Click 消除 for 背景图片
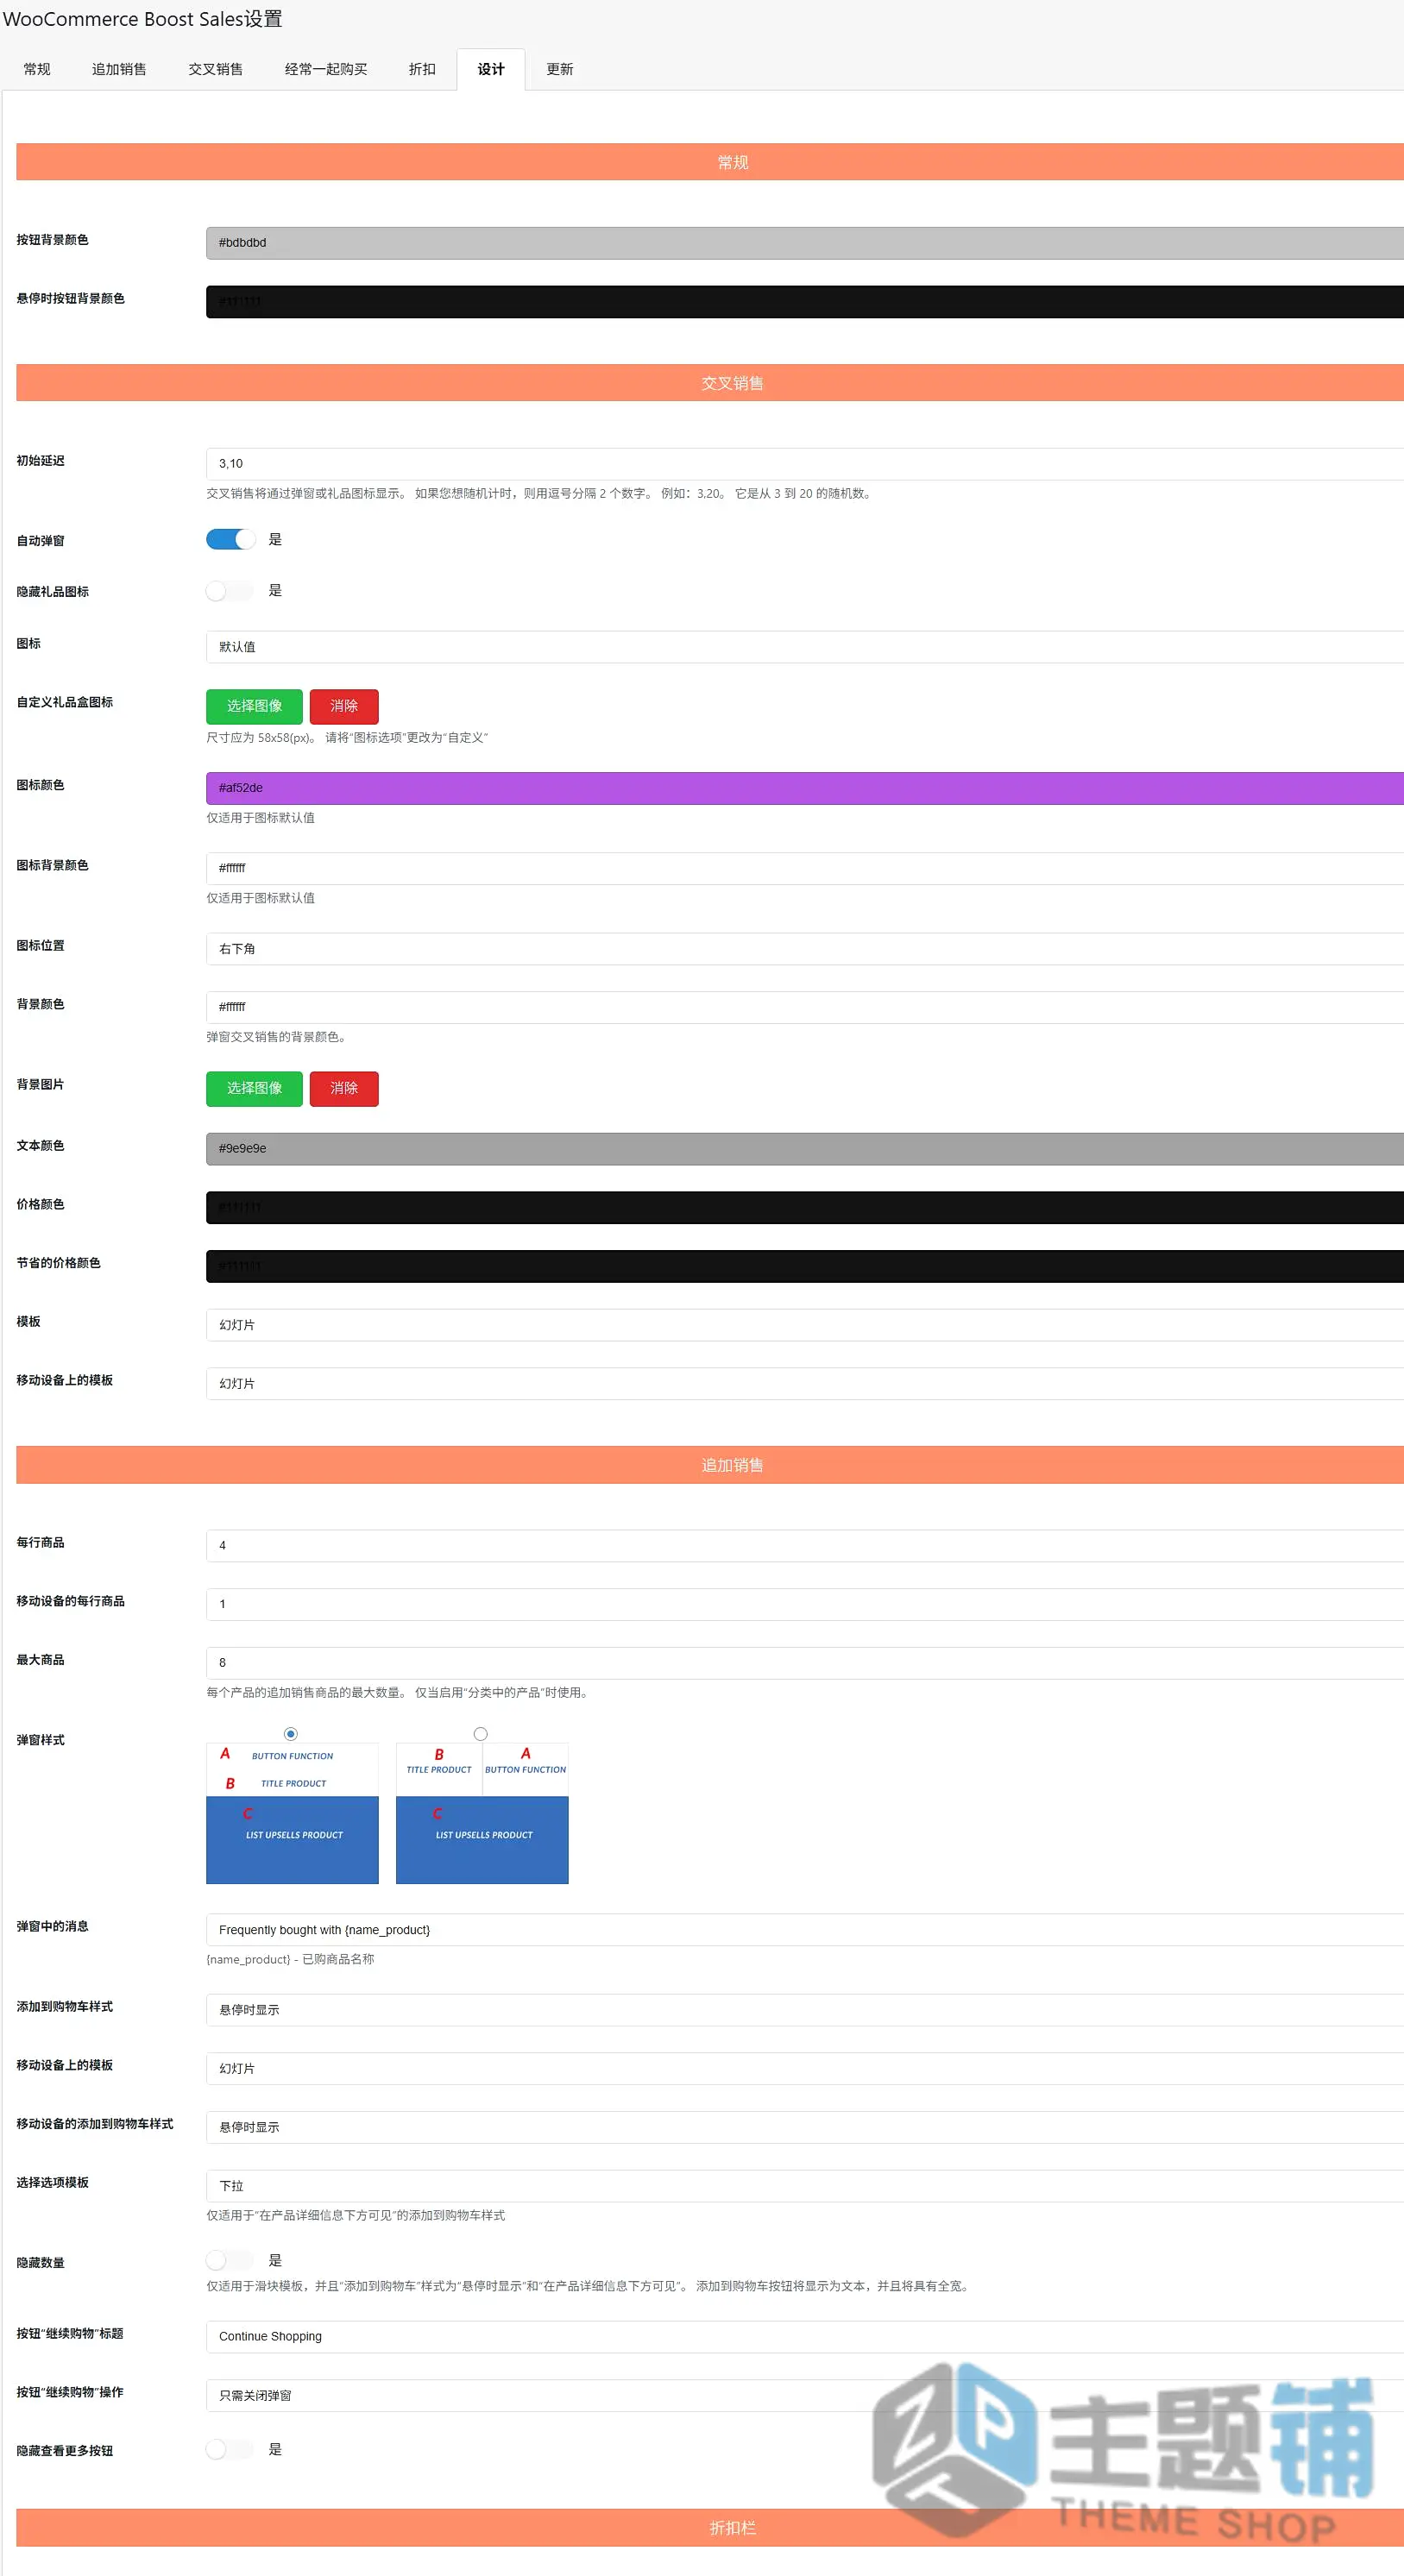The height and width of the screenshot is (2576, 1404). pyautogui.click(x=344, y=1088)
